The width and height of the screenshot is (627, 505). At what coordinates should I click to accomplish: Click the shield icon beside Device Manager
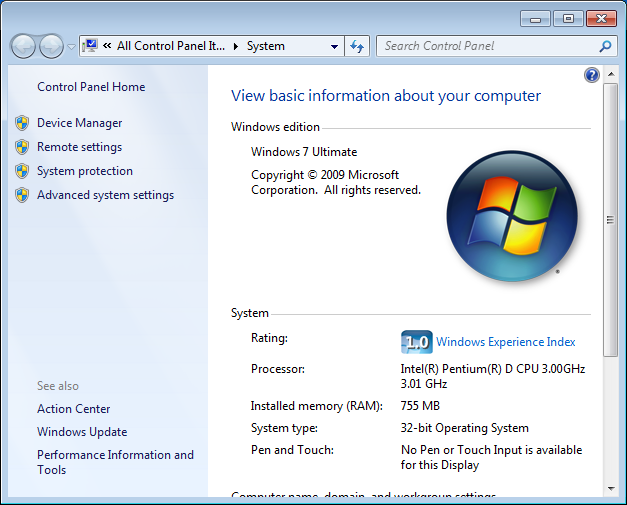(22, 123)
